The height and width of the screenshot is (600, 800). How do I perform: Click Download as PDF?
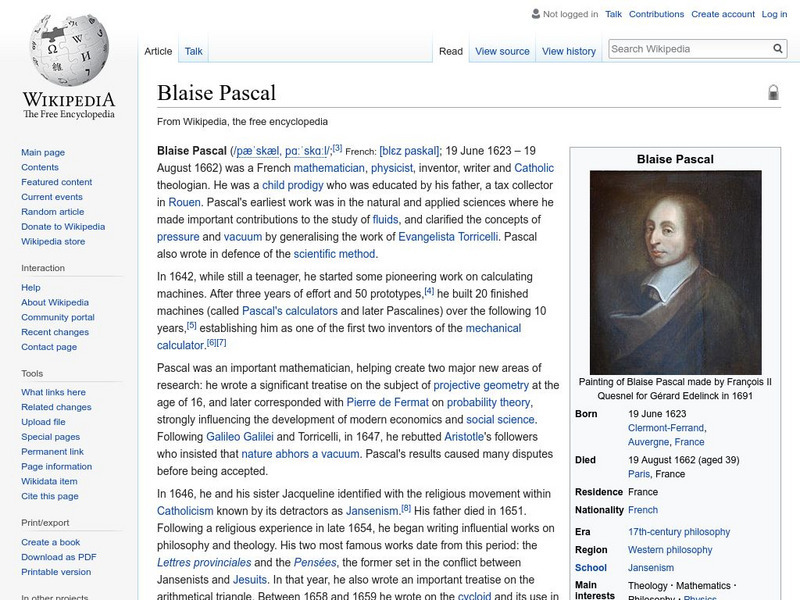pyautogui.click(x=59, y=557)
